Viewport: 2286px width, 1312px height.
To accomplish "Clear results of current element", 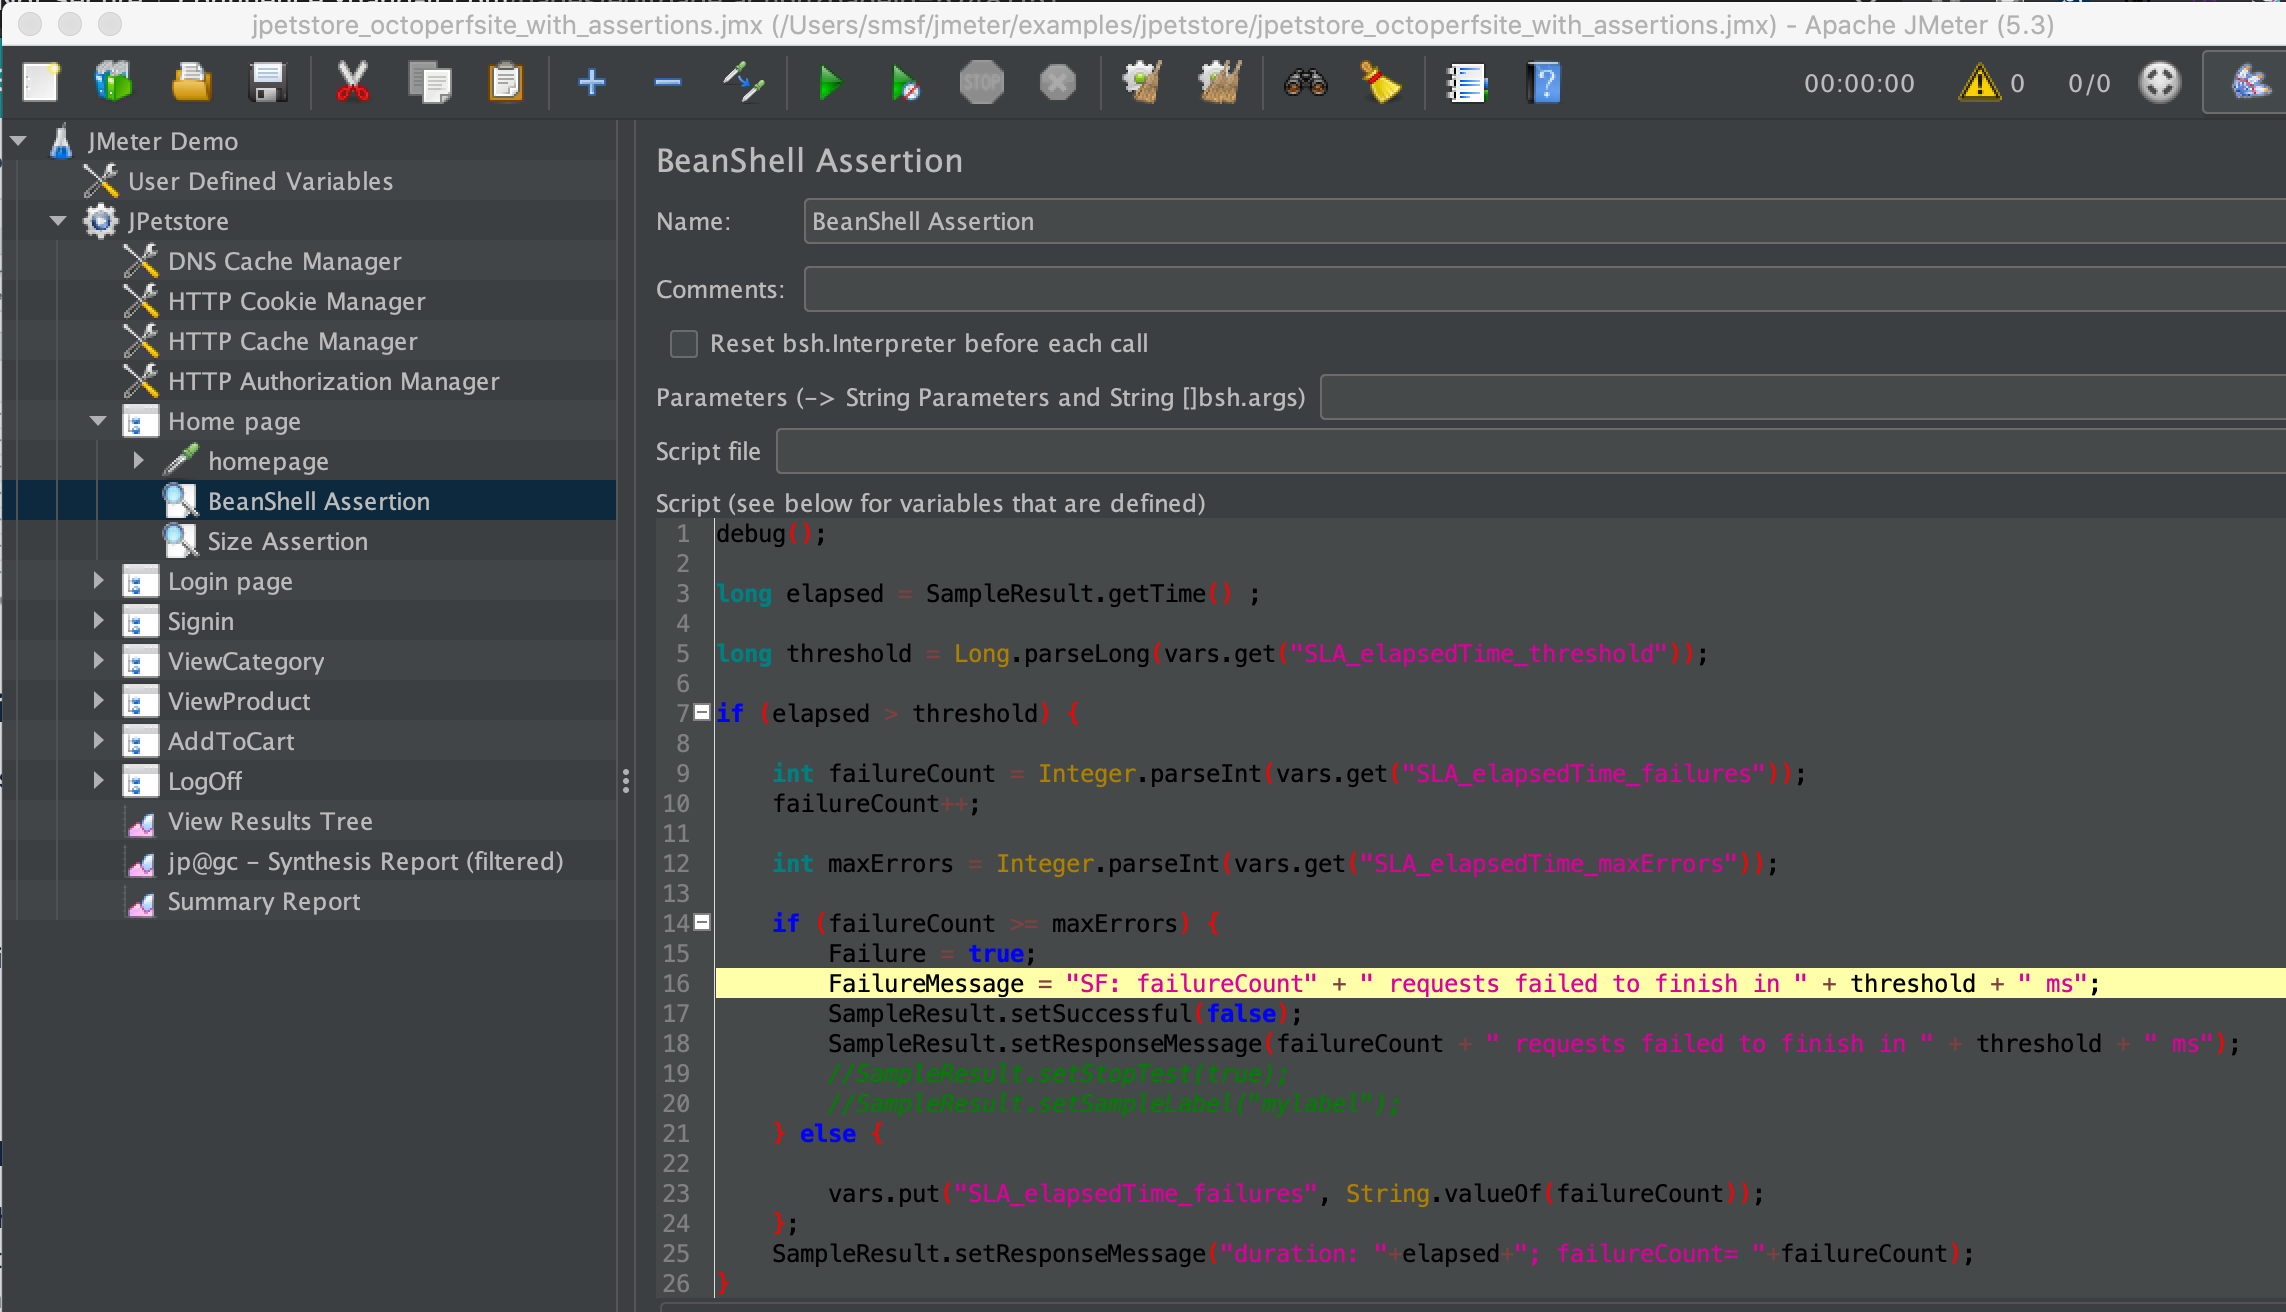I will click(x=1142, y=82).
